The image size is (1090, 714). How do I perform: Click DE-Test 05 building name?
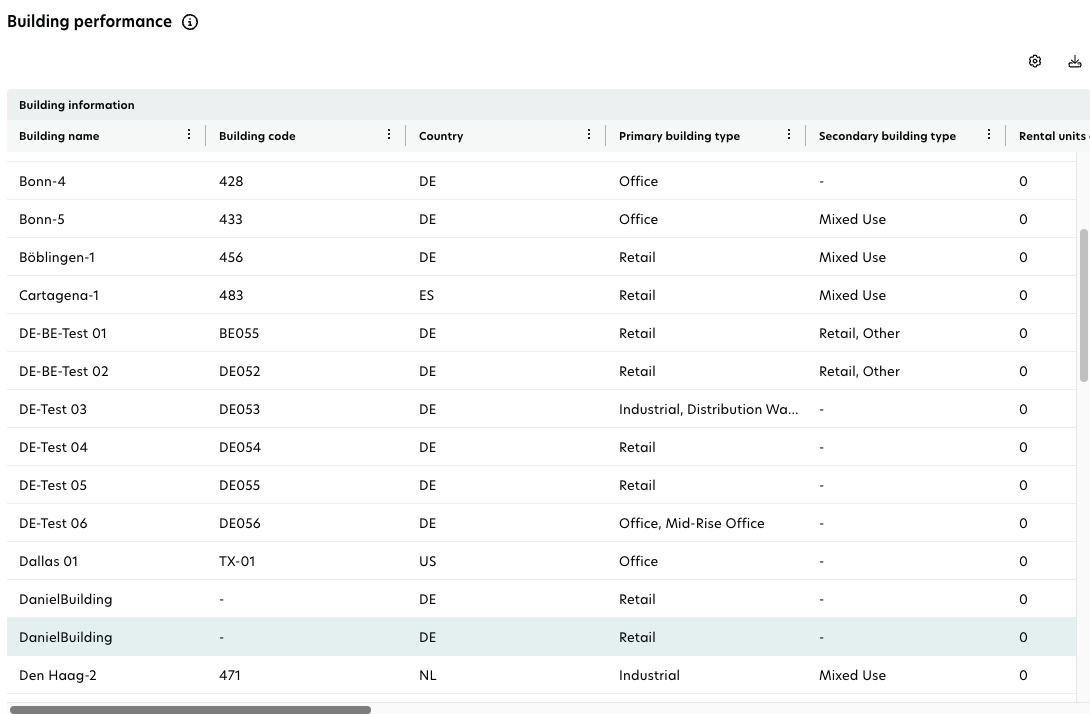53,485
